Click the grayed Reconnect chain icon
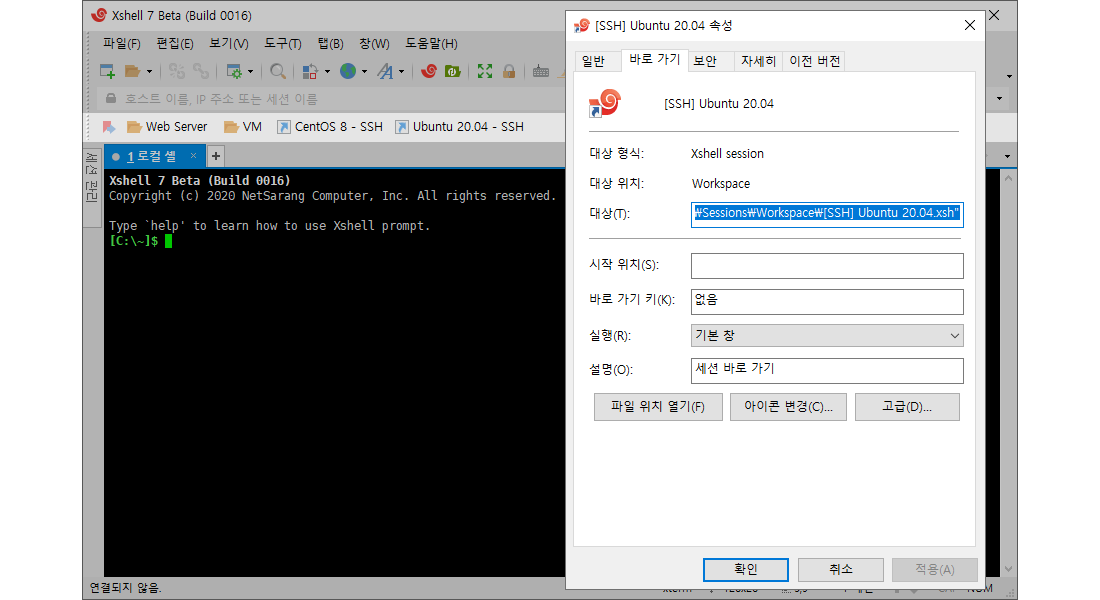1100x600 pixels. (201, 71)
